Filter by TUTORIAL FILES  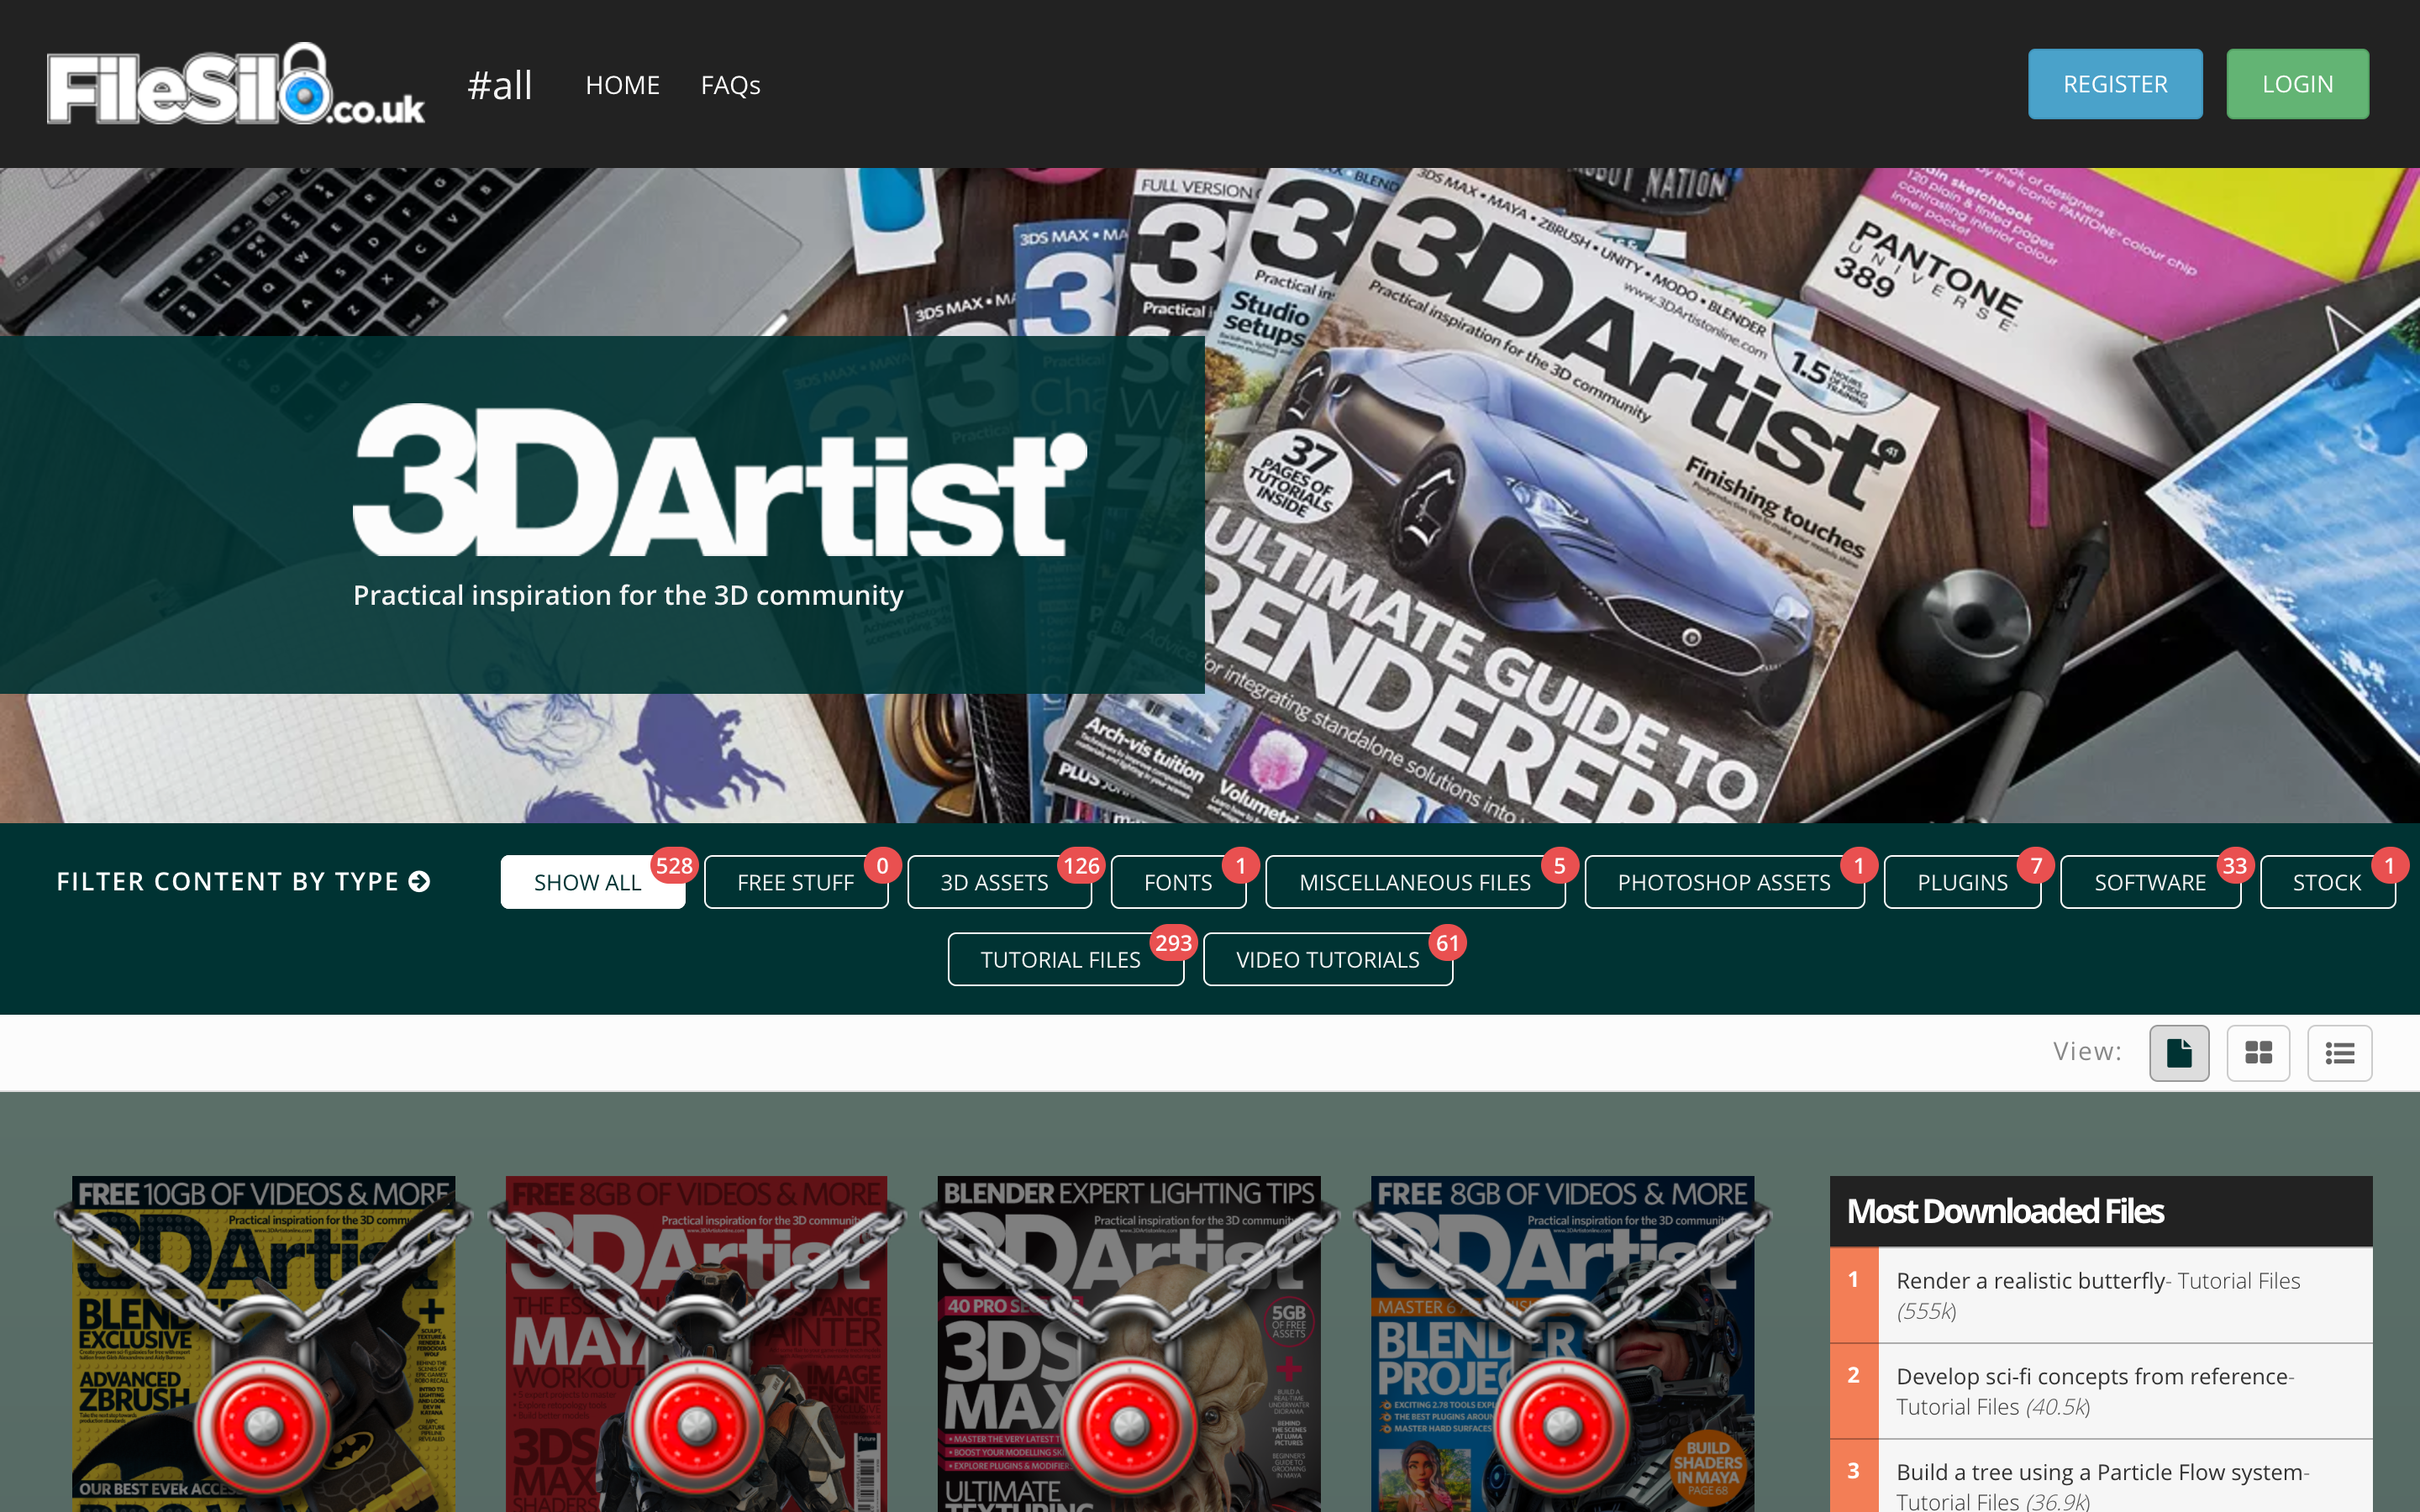(1065, 959)
